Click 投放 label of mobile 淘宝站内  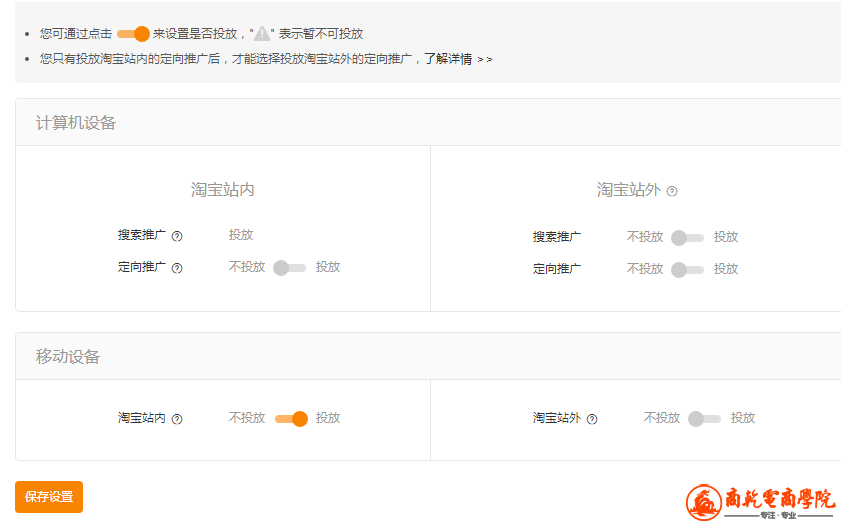pos(328,417)
